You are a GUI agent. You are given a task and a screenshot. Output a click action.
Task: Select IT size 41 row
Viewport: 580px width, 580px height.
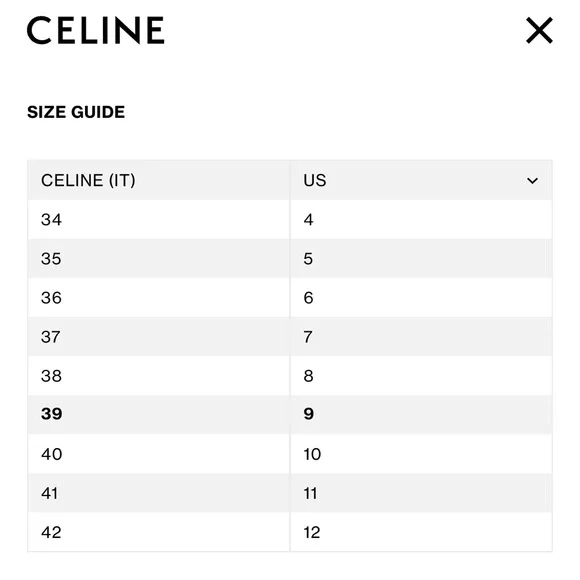pyautogui.click(x=290, y=493)
